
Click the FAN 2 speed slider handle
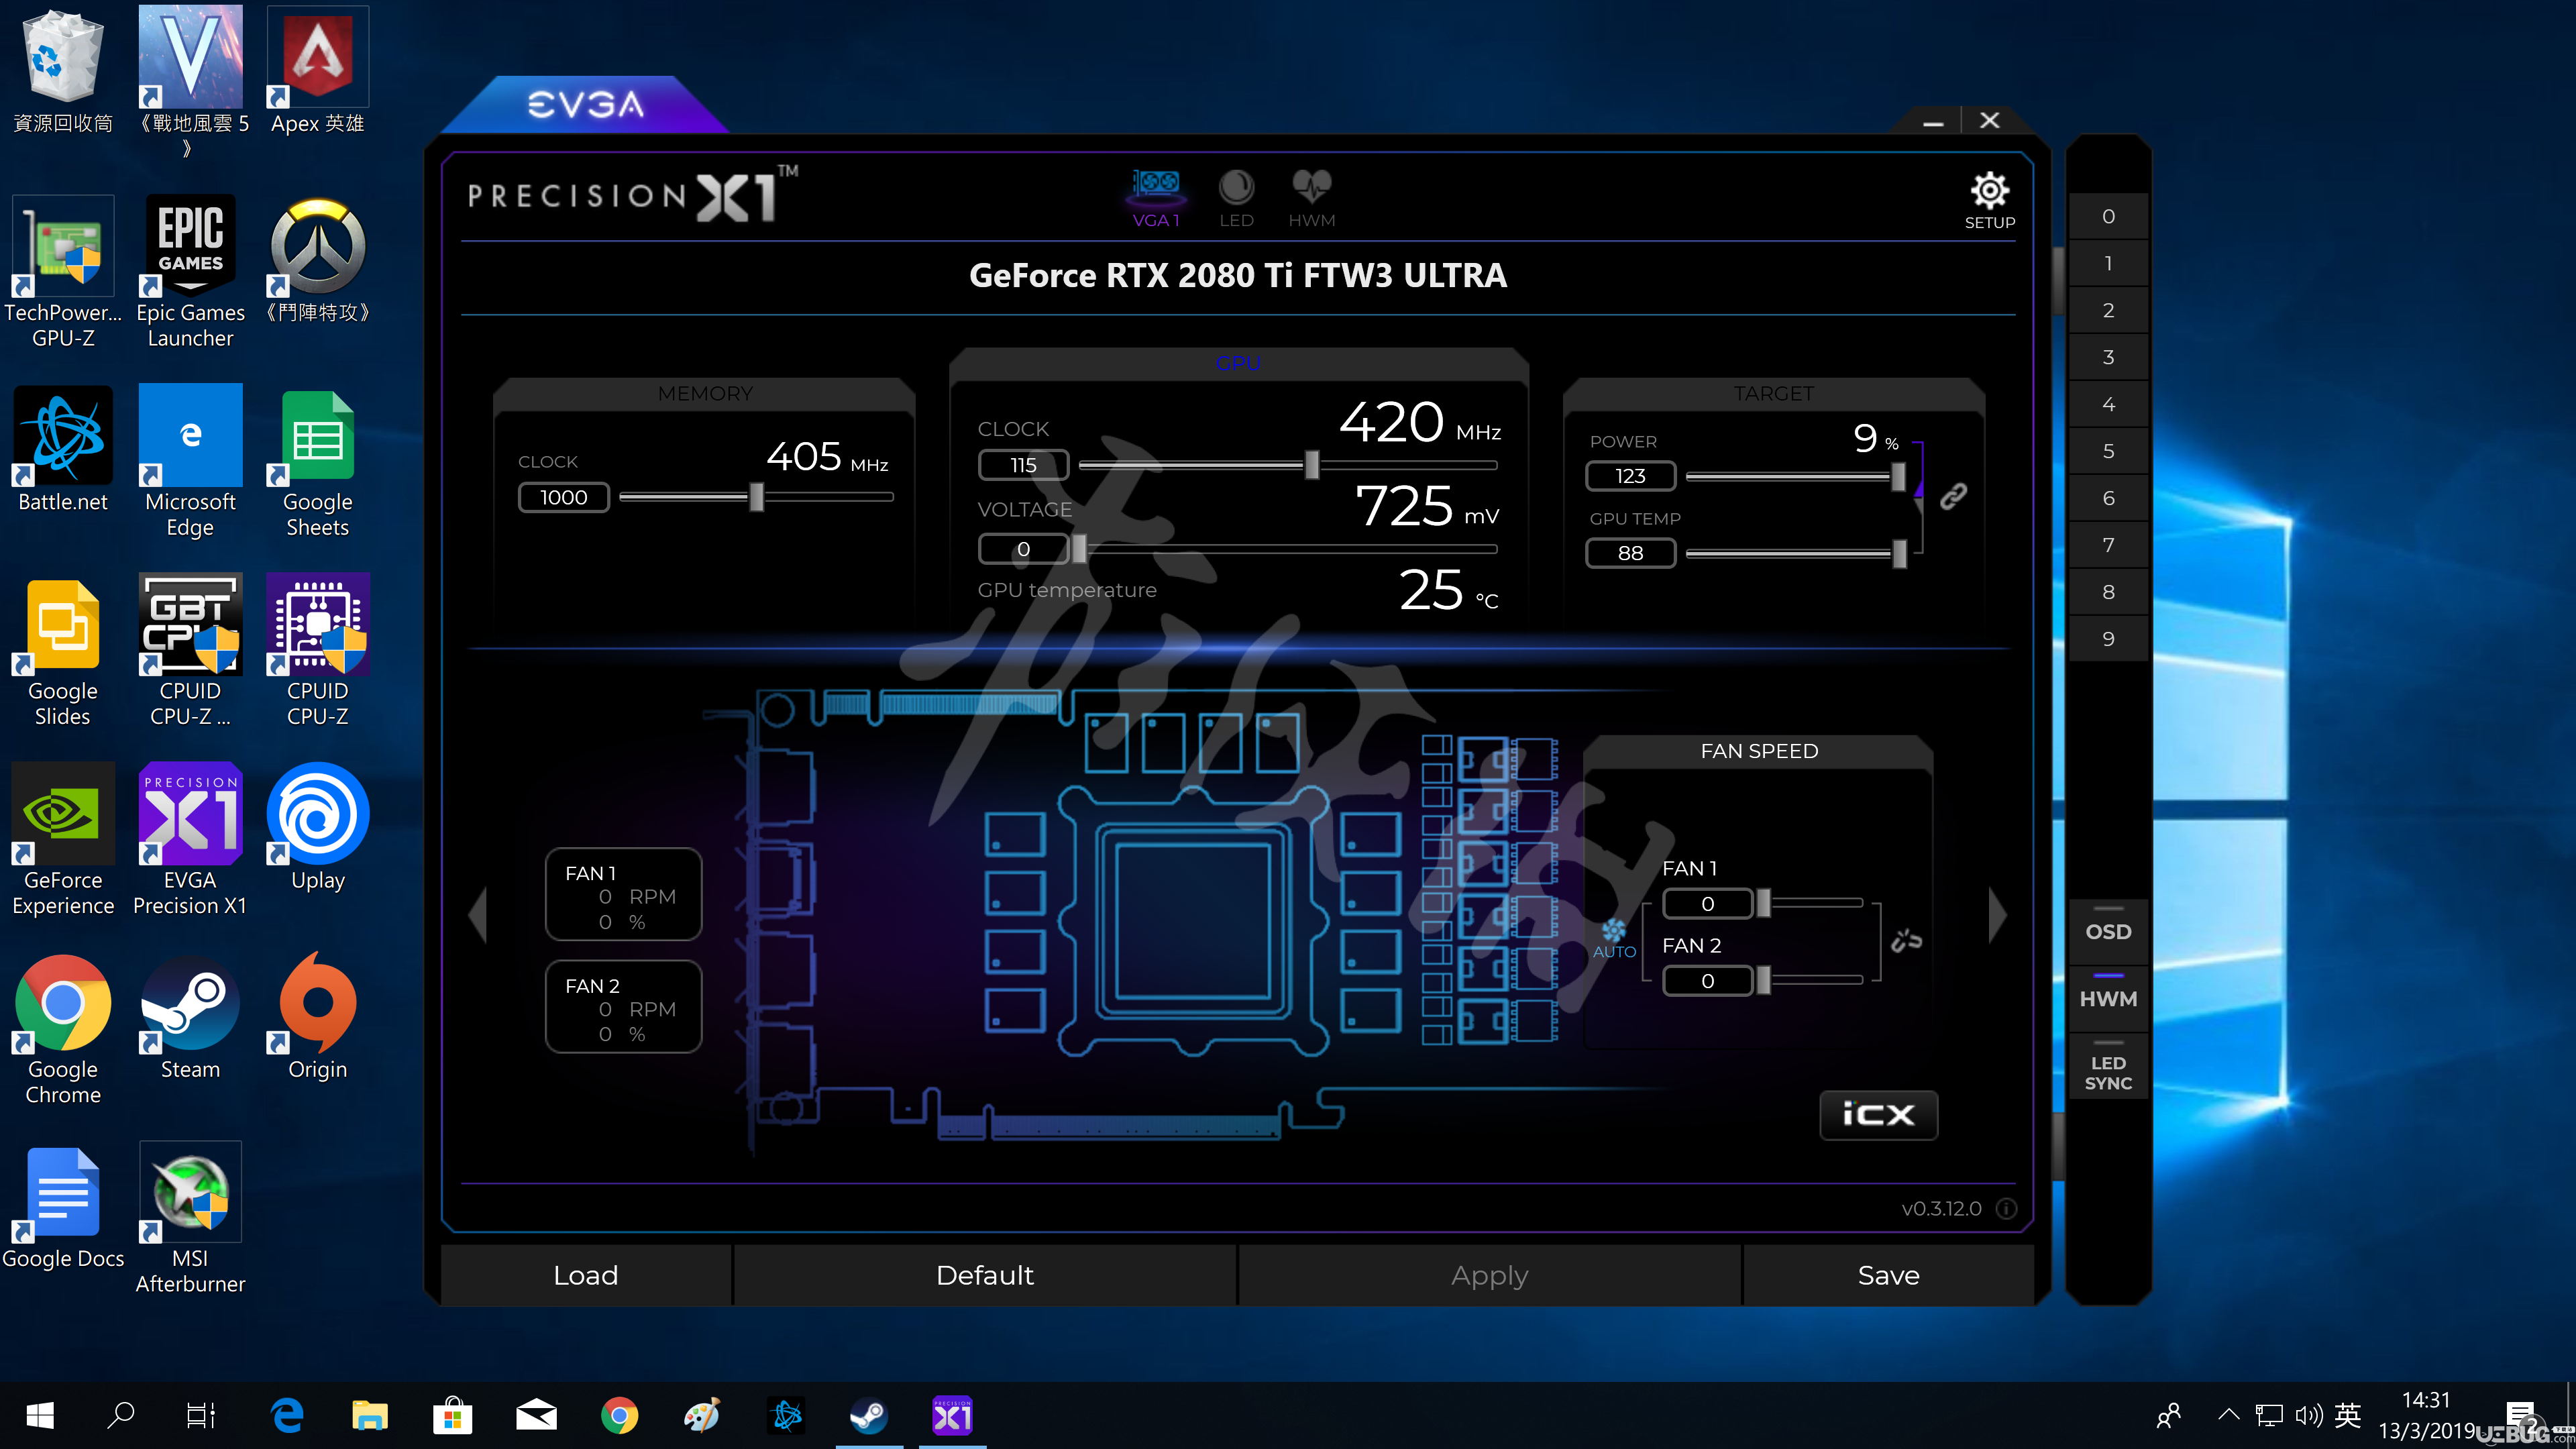pos(1764,980)
